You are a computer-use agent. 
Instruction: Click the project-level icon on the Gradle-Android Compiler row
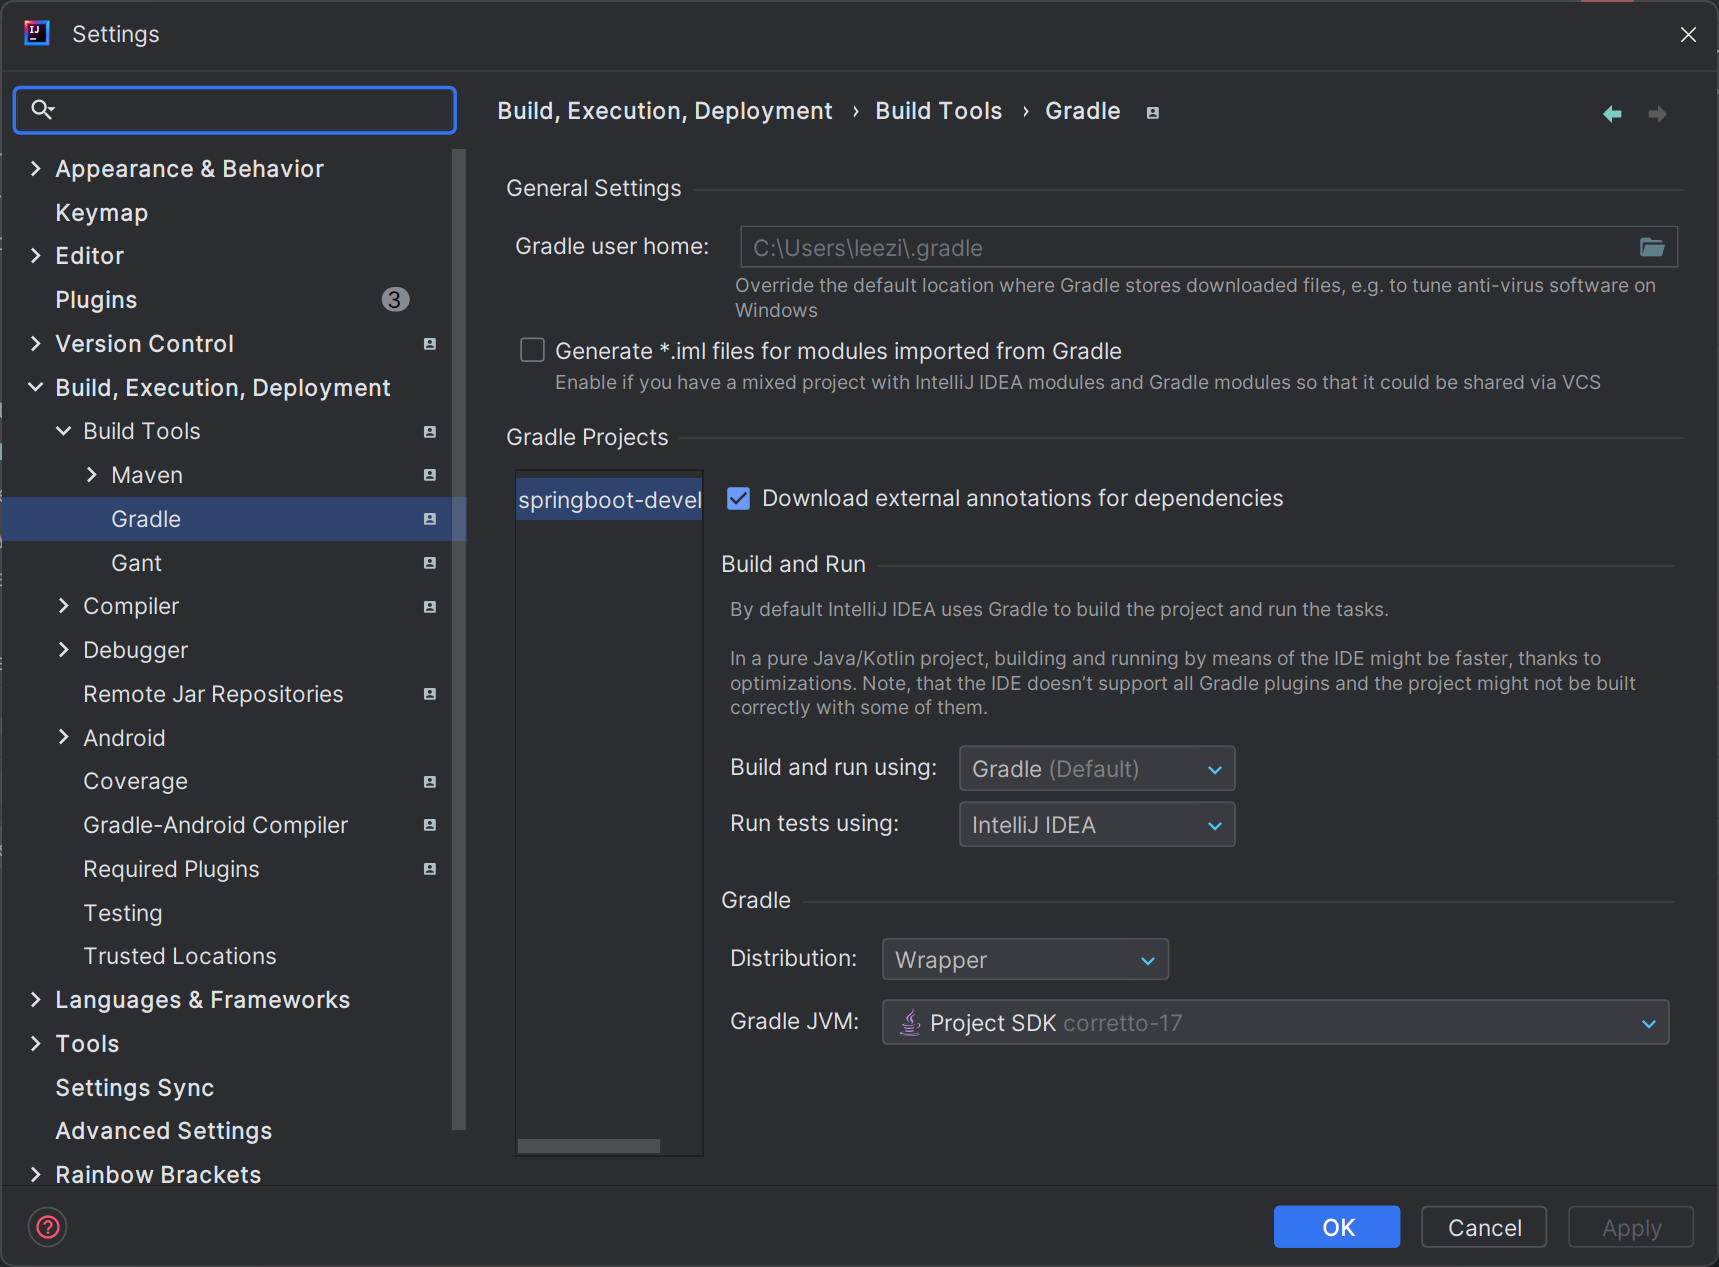pyautogui.click(x=430, y=825)
